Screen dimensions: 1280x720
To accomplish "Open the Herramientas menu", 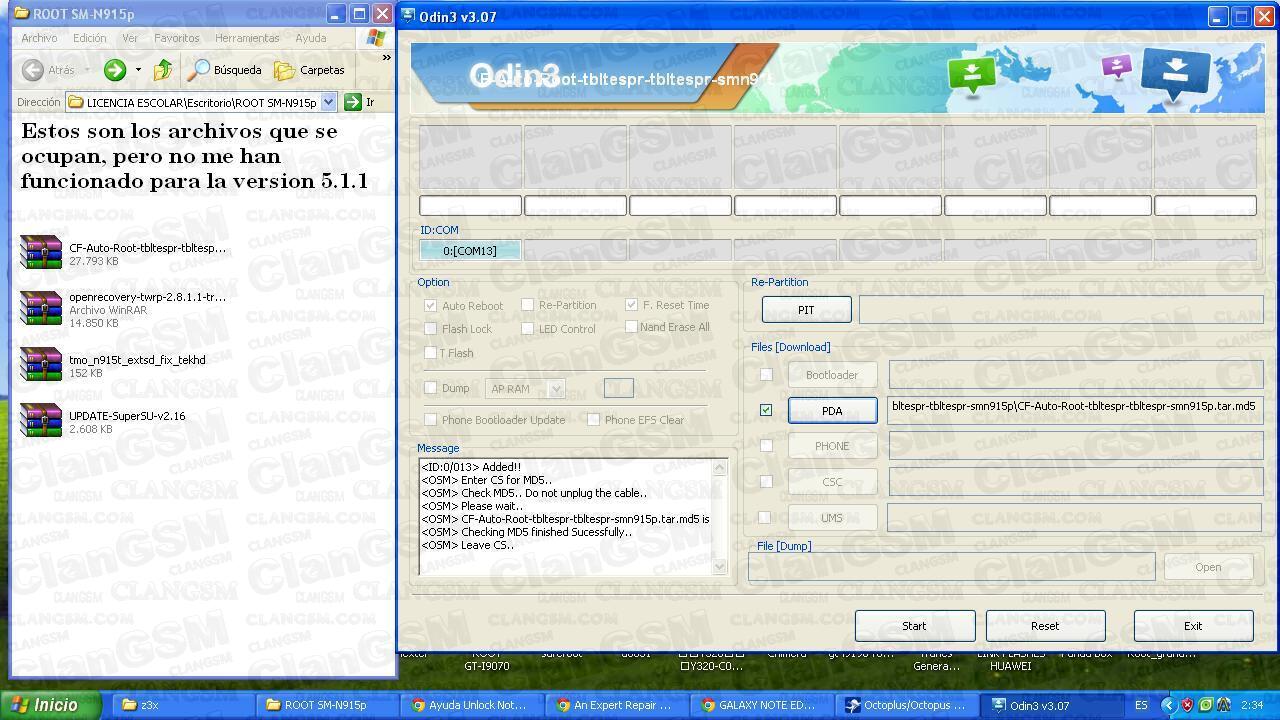I will 247,38.
